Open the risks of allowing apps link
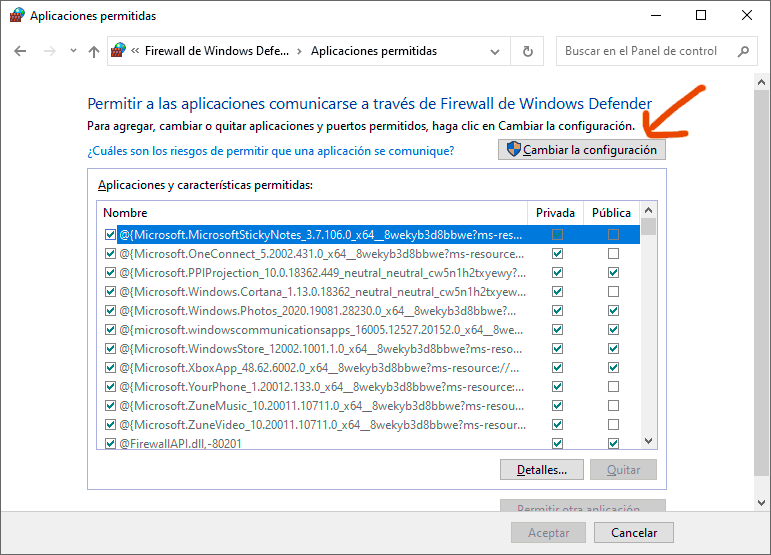The height and width of the screenshot is (555, 771). click(x=270, y=151)
